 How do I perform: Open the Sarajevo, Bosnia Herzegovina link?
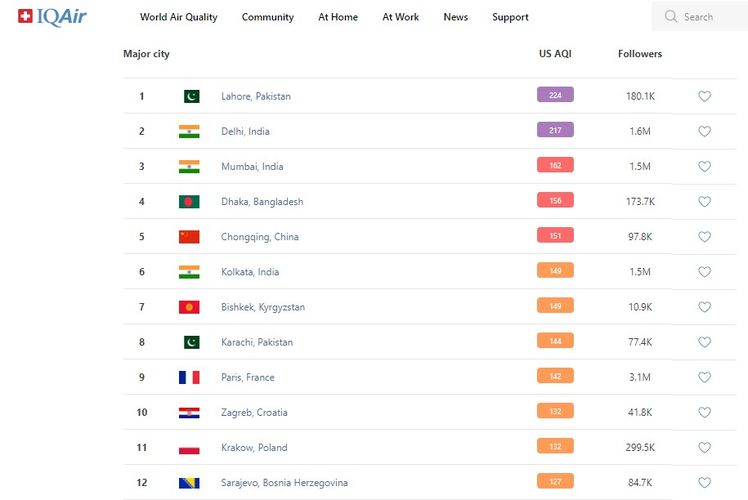click(284, 483)
